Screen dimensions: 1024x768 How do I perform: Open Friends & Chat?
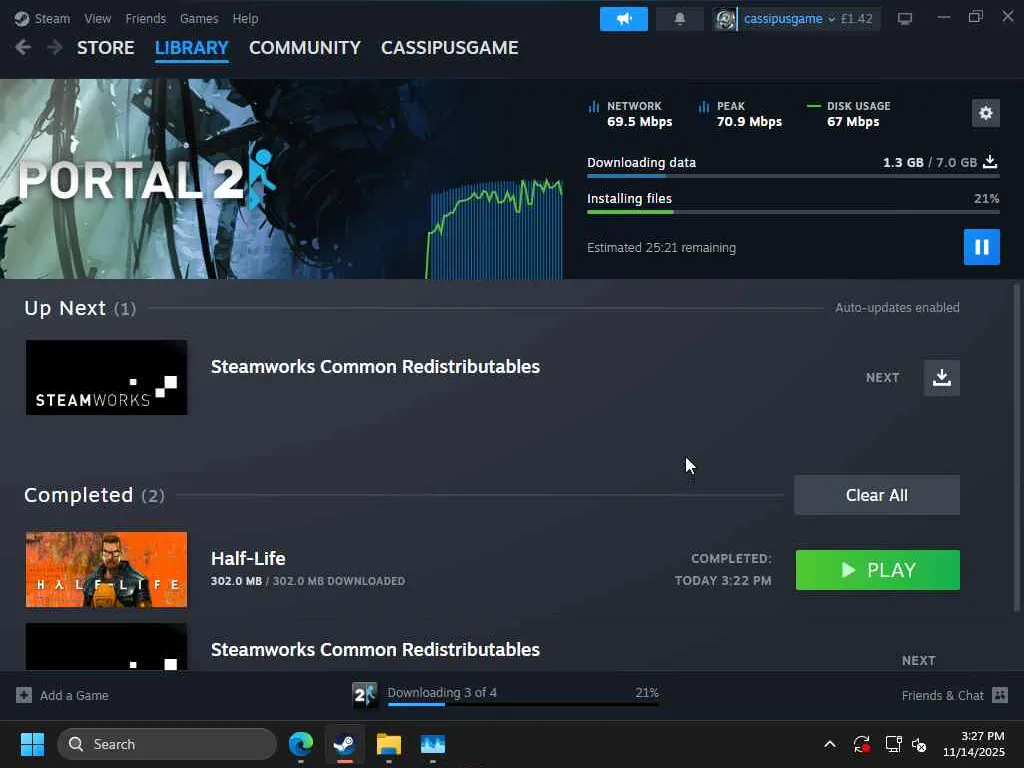tap(942, 696)
